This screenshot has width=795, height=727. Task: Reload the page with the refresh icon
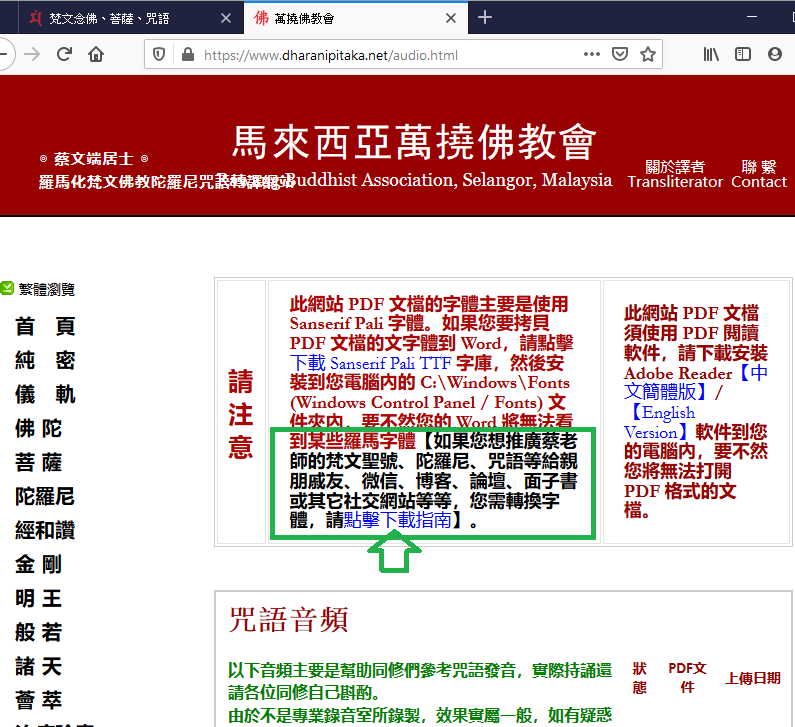click(64, 55)
